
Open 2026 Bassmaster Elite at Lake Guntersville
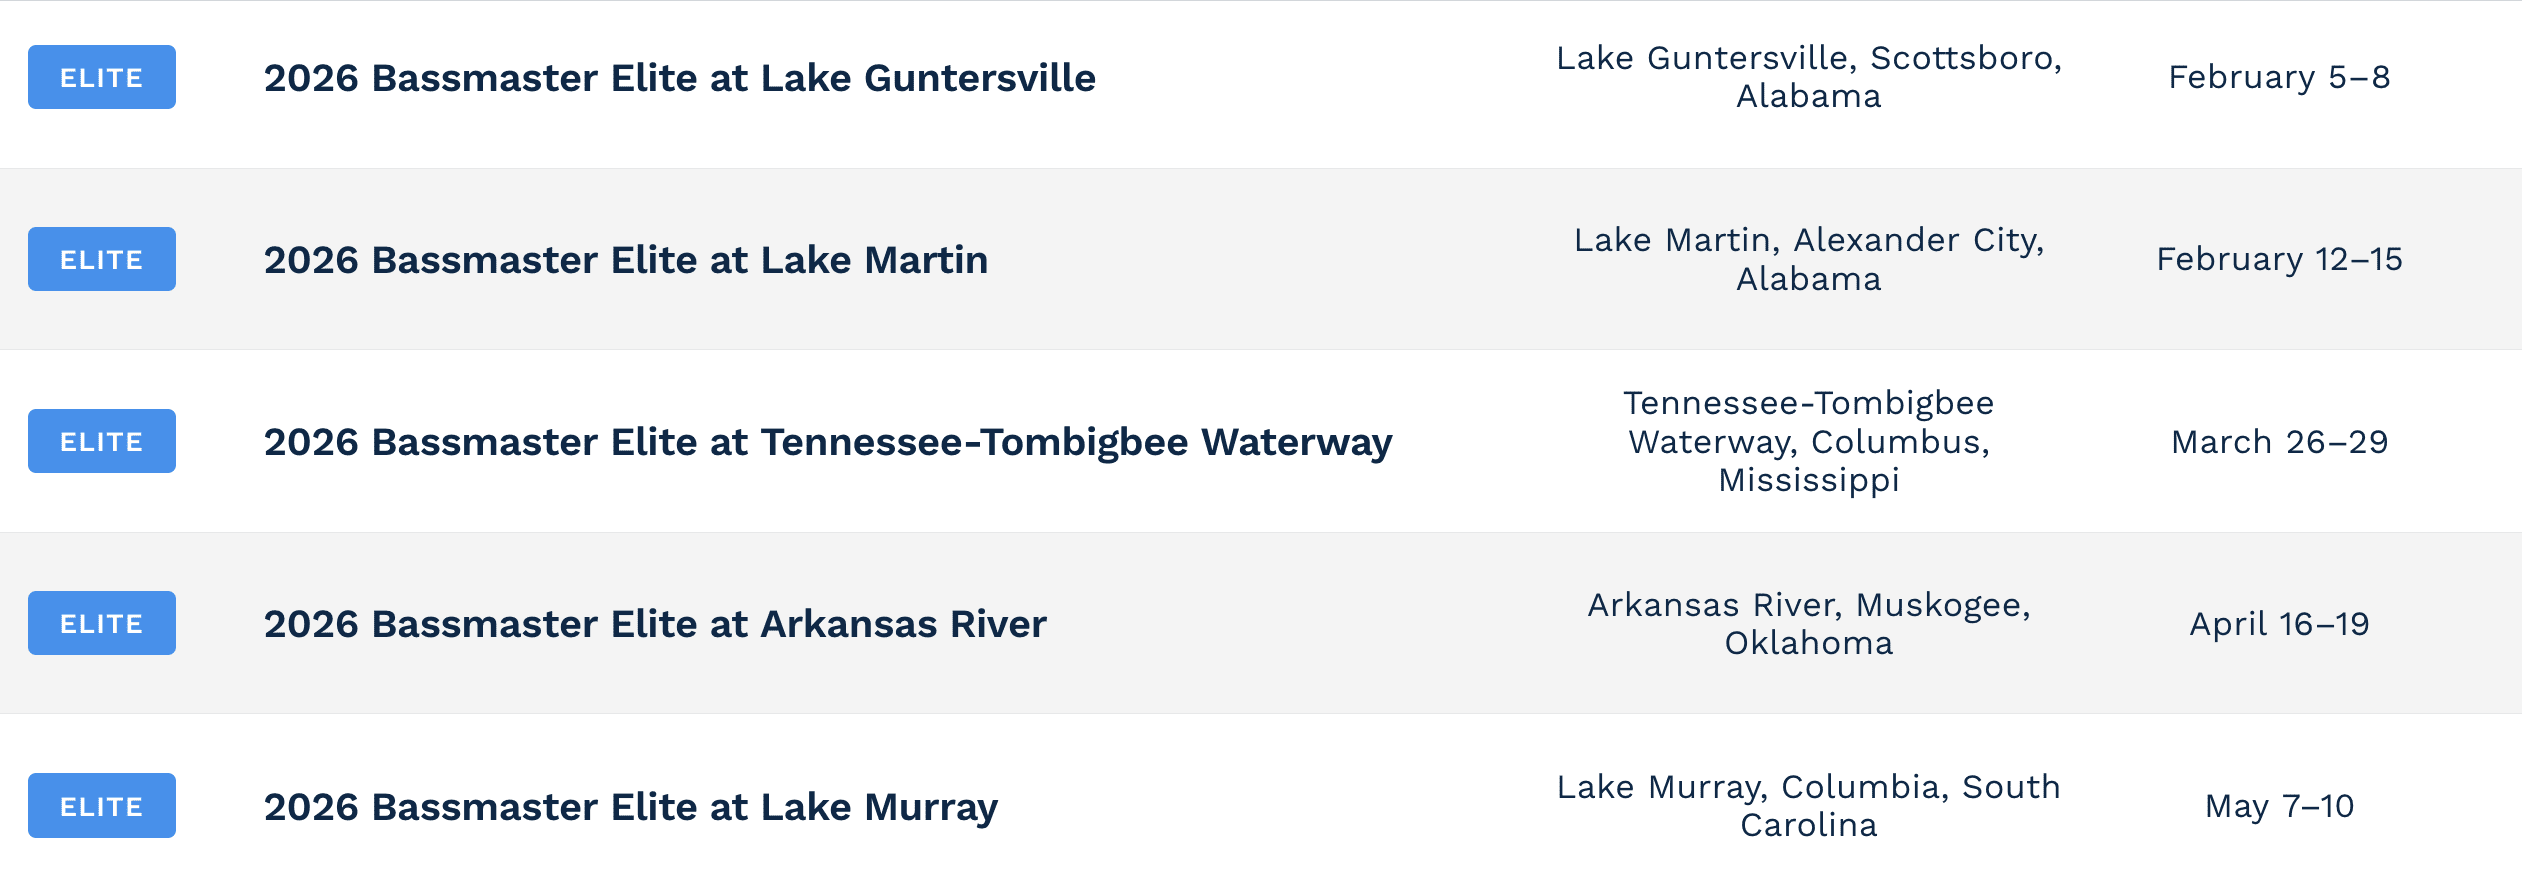[x=679, y=78]
